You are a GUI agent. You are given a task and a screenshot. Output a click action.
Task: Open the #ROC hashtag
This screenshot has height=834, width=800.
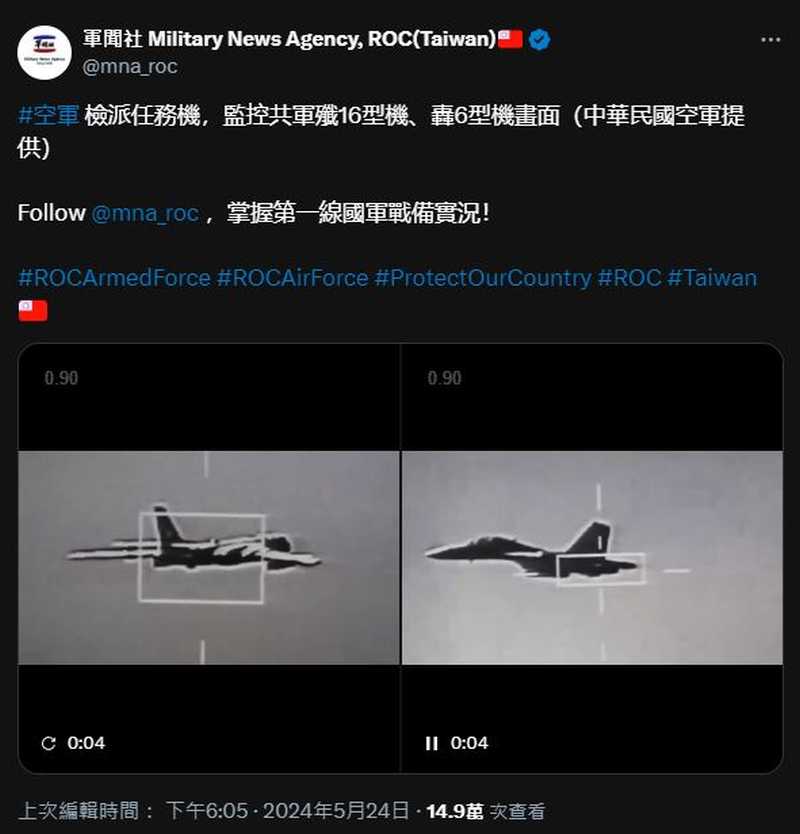pos(629,278)
